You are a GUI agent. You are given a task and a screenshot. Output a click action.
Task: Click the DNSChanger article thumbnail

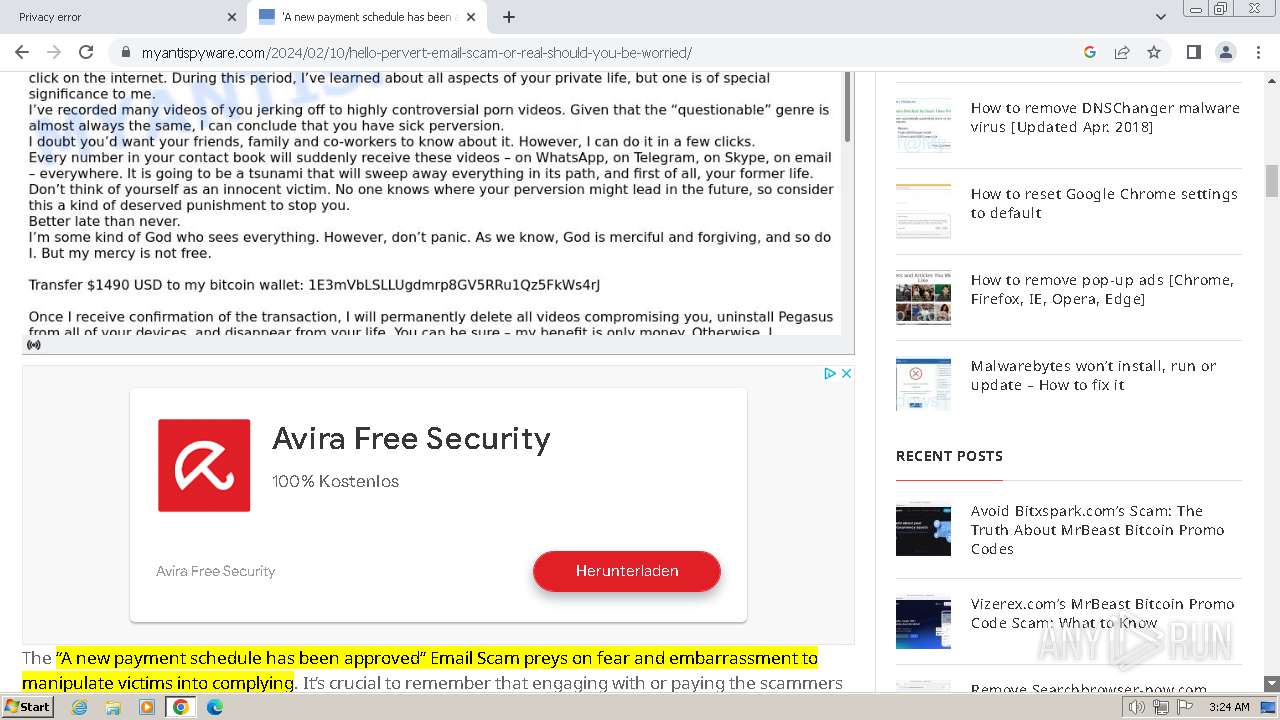[923, 126]
